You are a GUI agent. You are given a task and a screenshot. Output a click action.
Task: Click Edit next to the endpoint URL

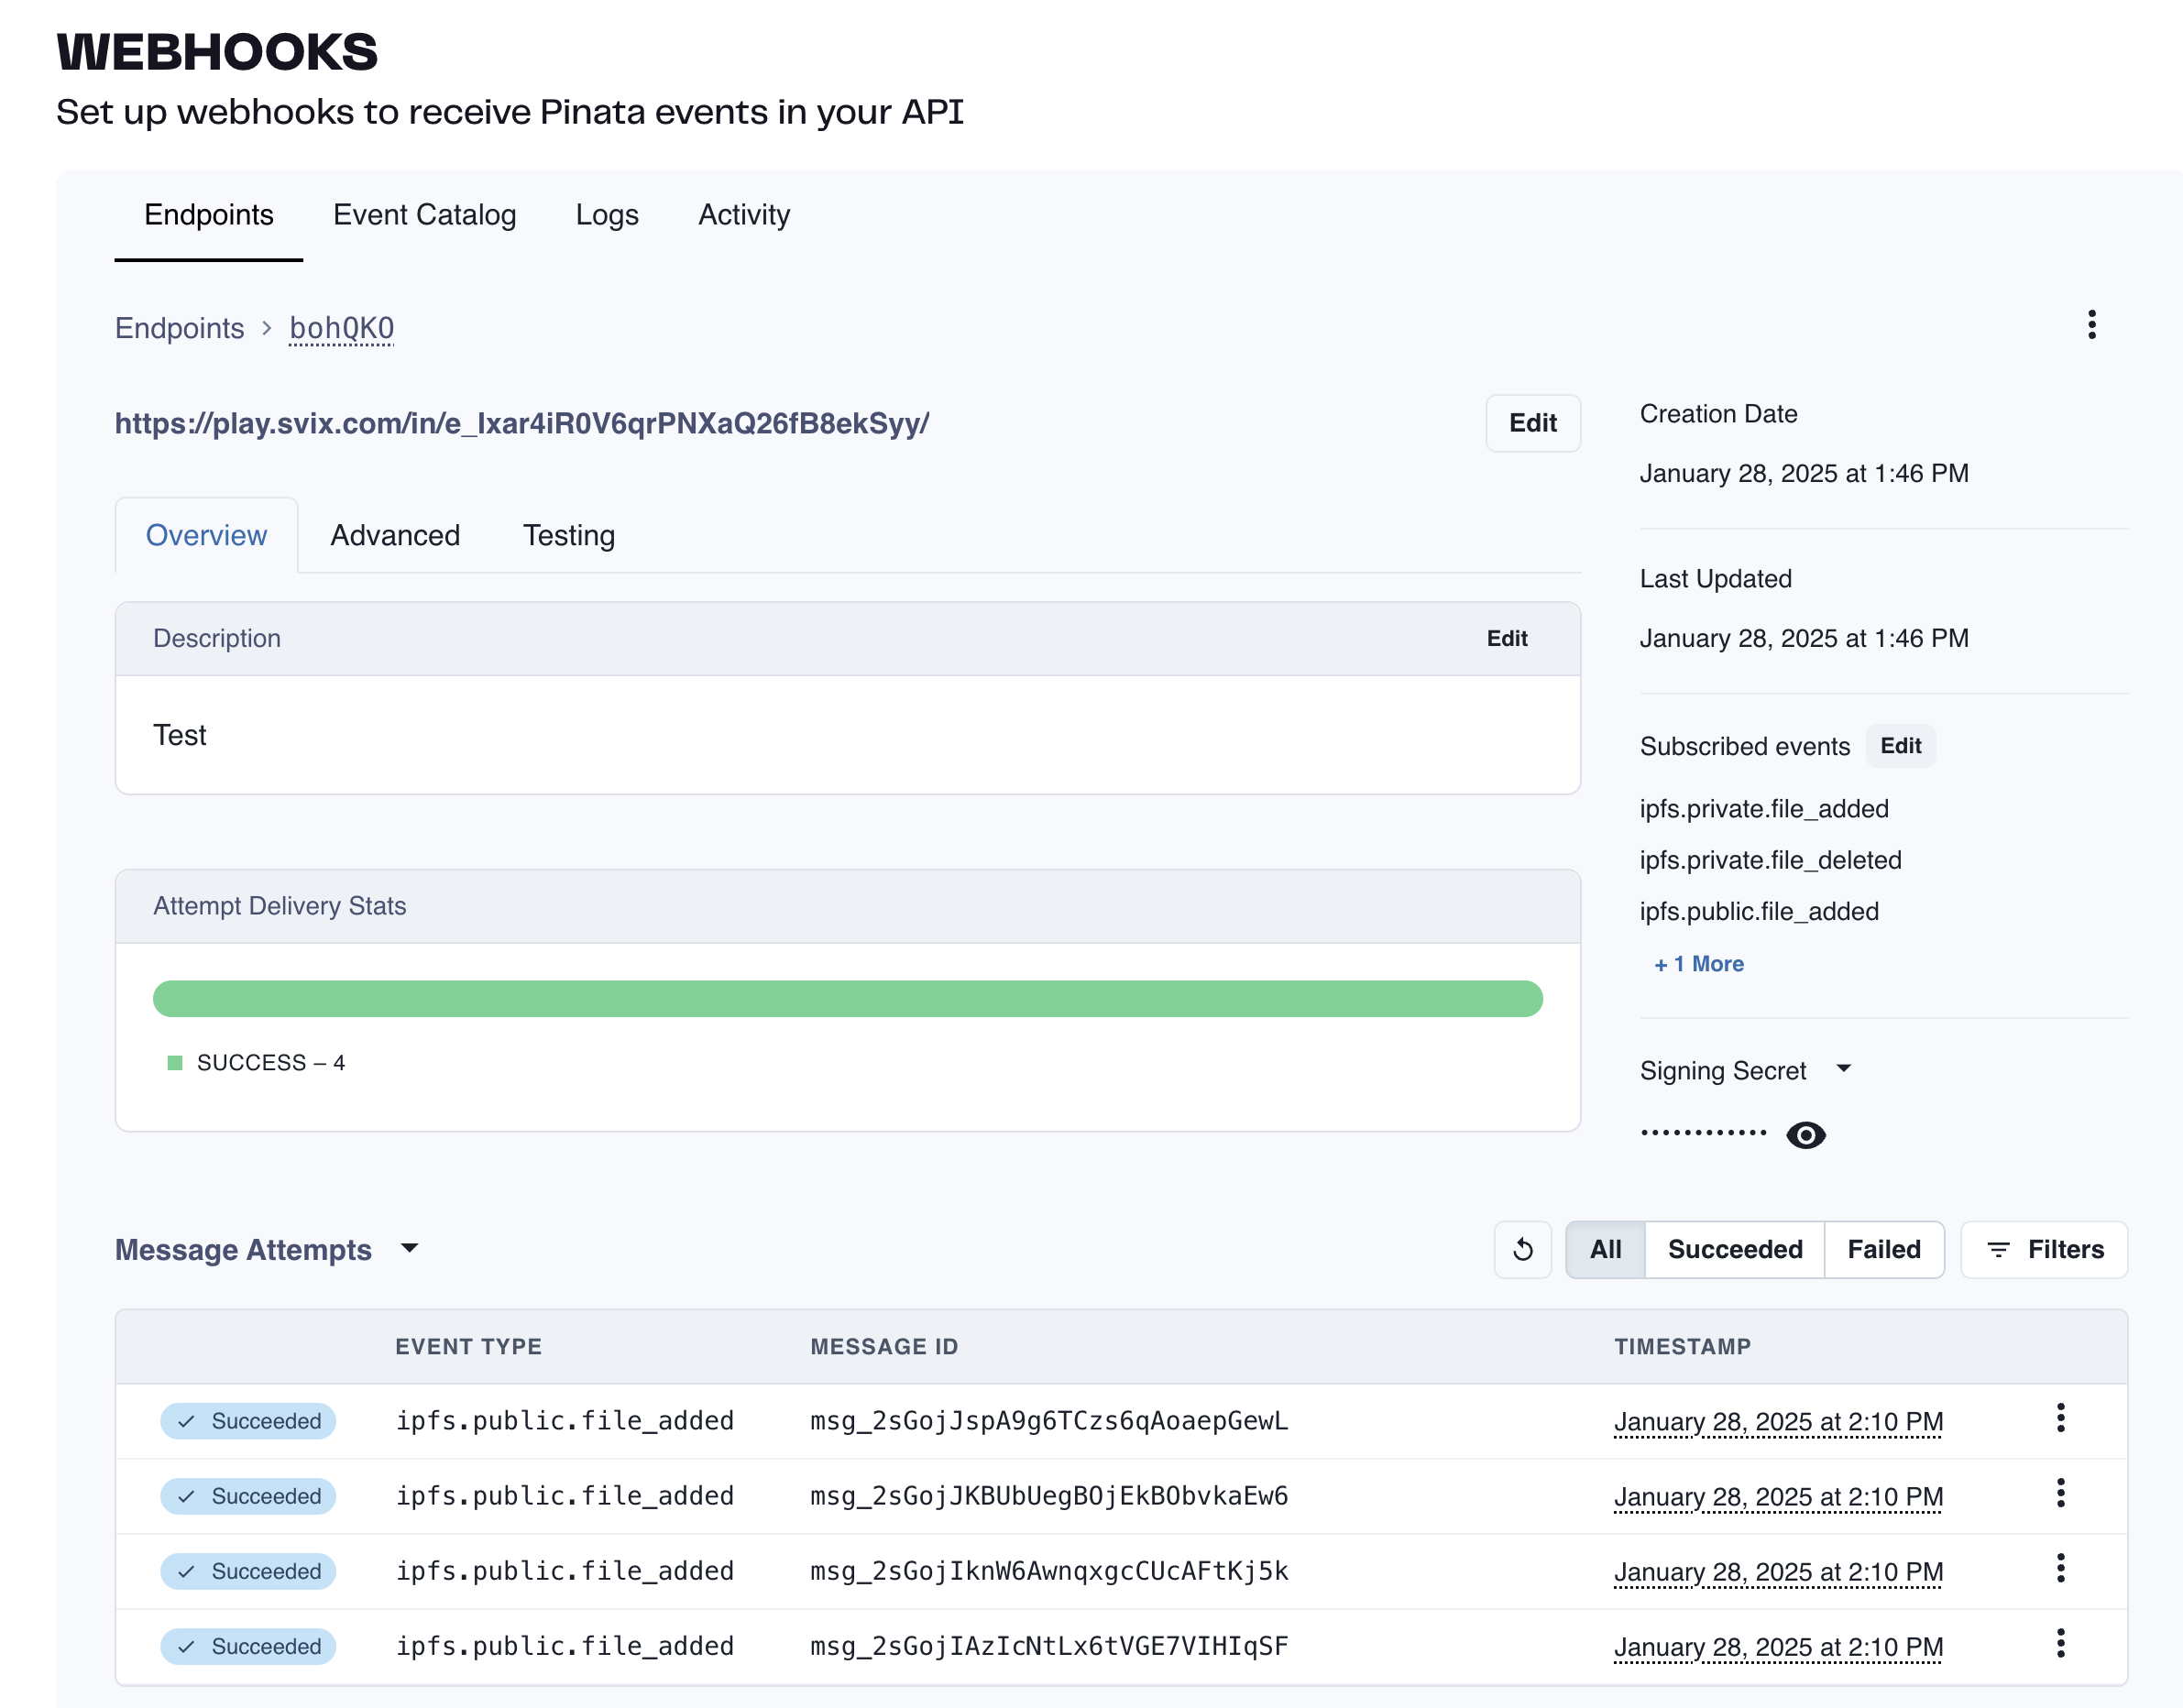tap(1532, 423)
